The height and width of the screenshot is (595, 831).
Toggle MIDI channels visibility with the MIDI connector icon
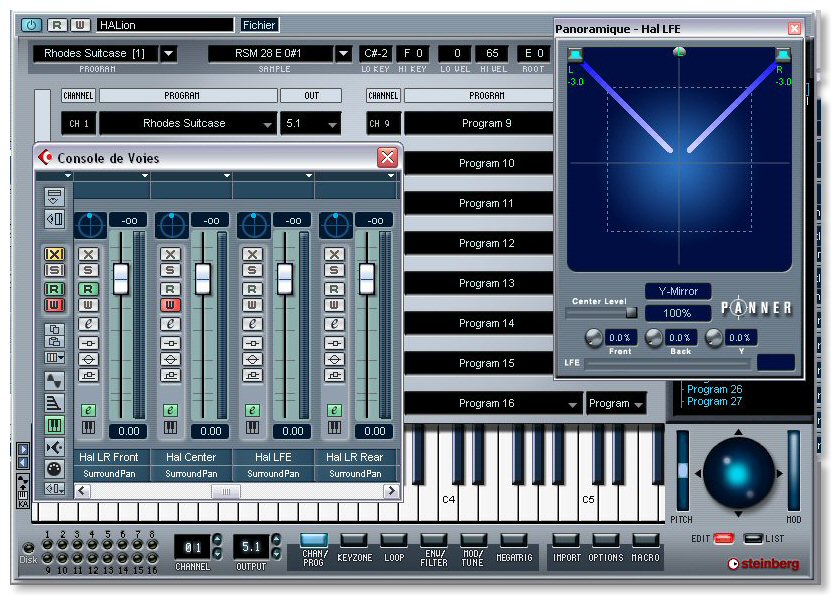(x=54, y=469)
